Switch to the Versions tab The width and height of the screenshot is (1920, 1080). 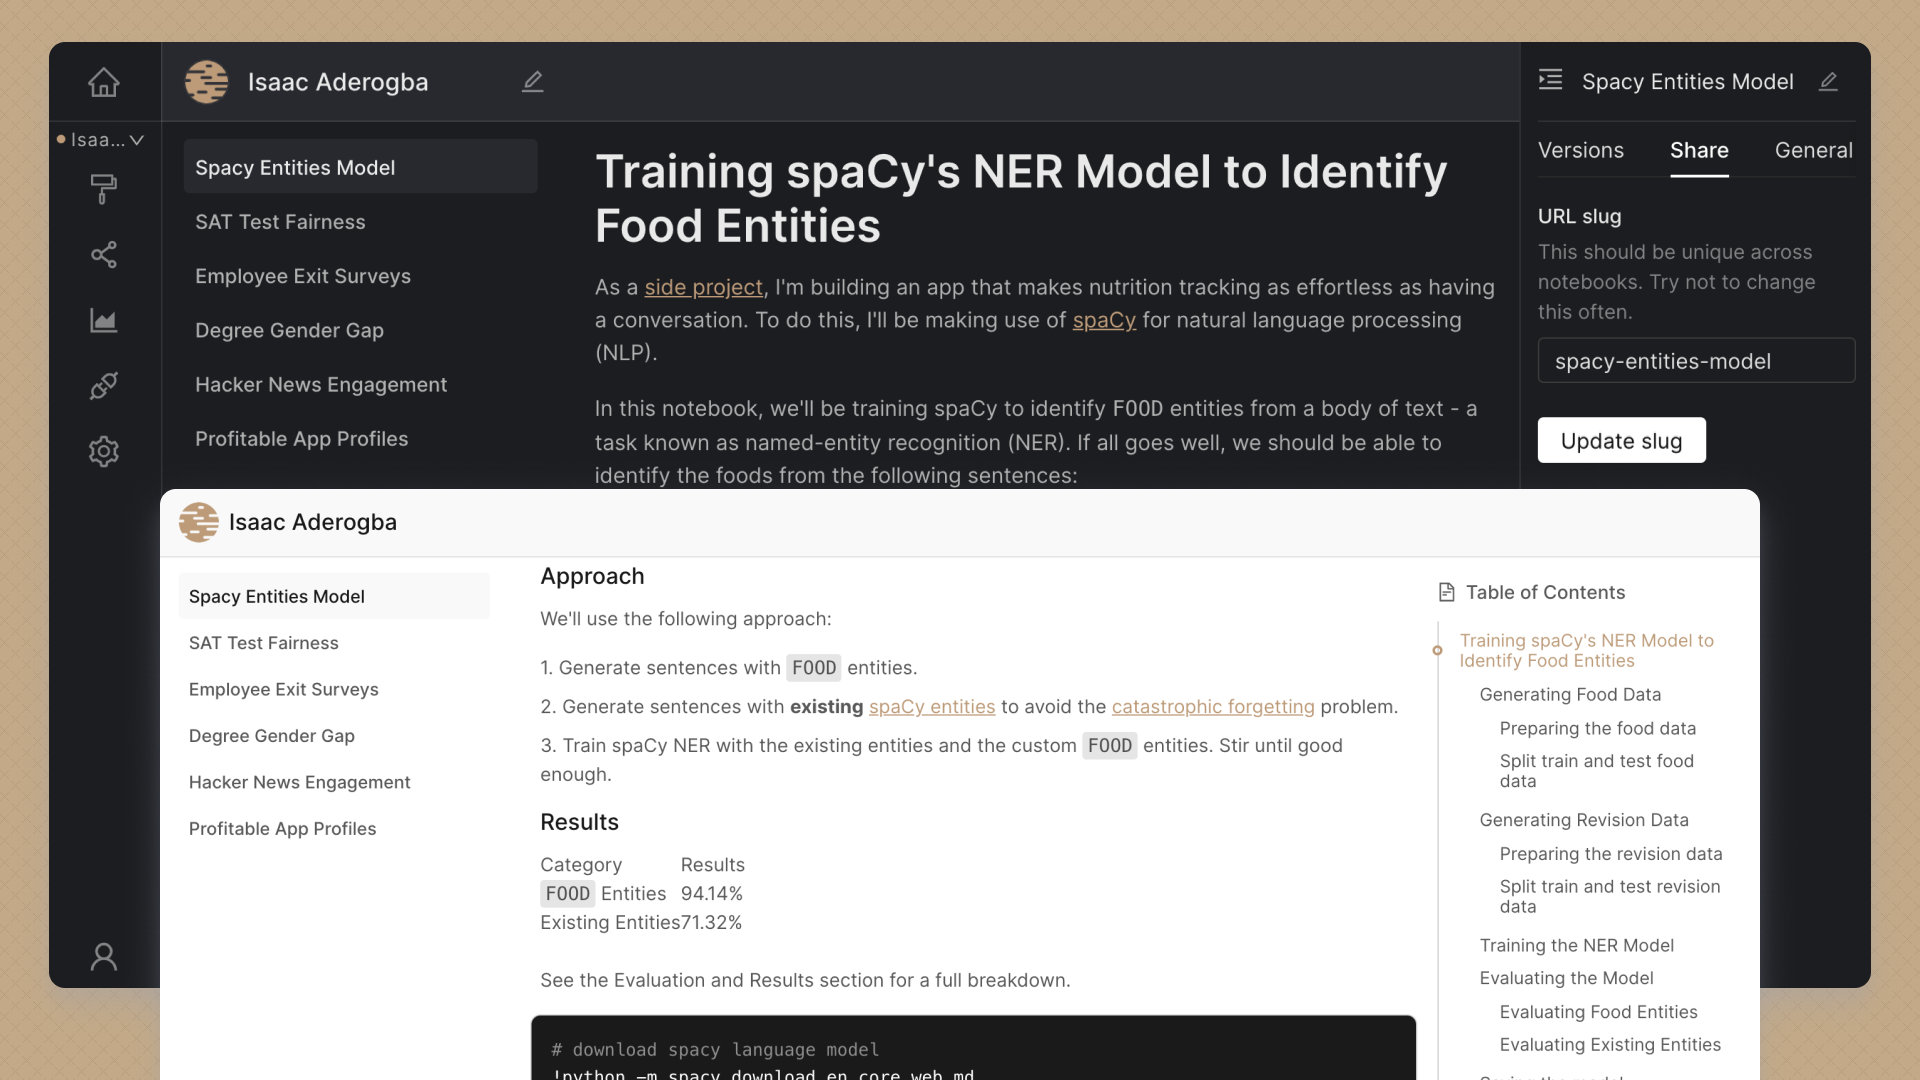click(1580, 151)
